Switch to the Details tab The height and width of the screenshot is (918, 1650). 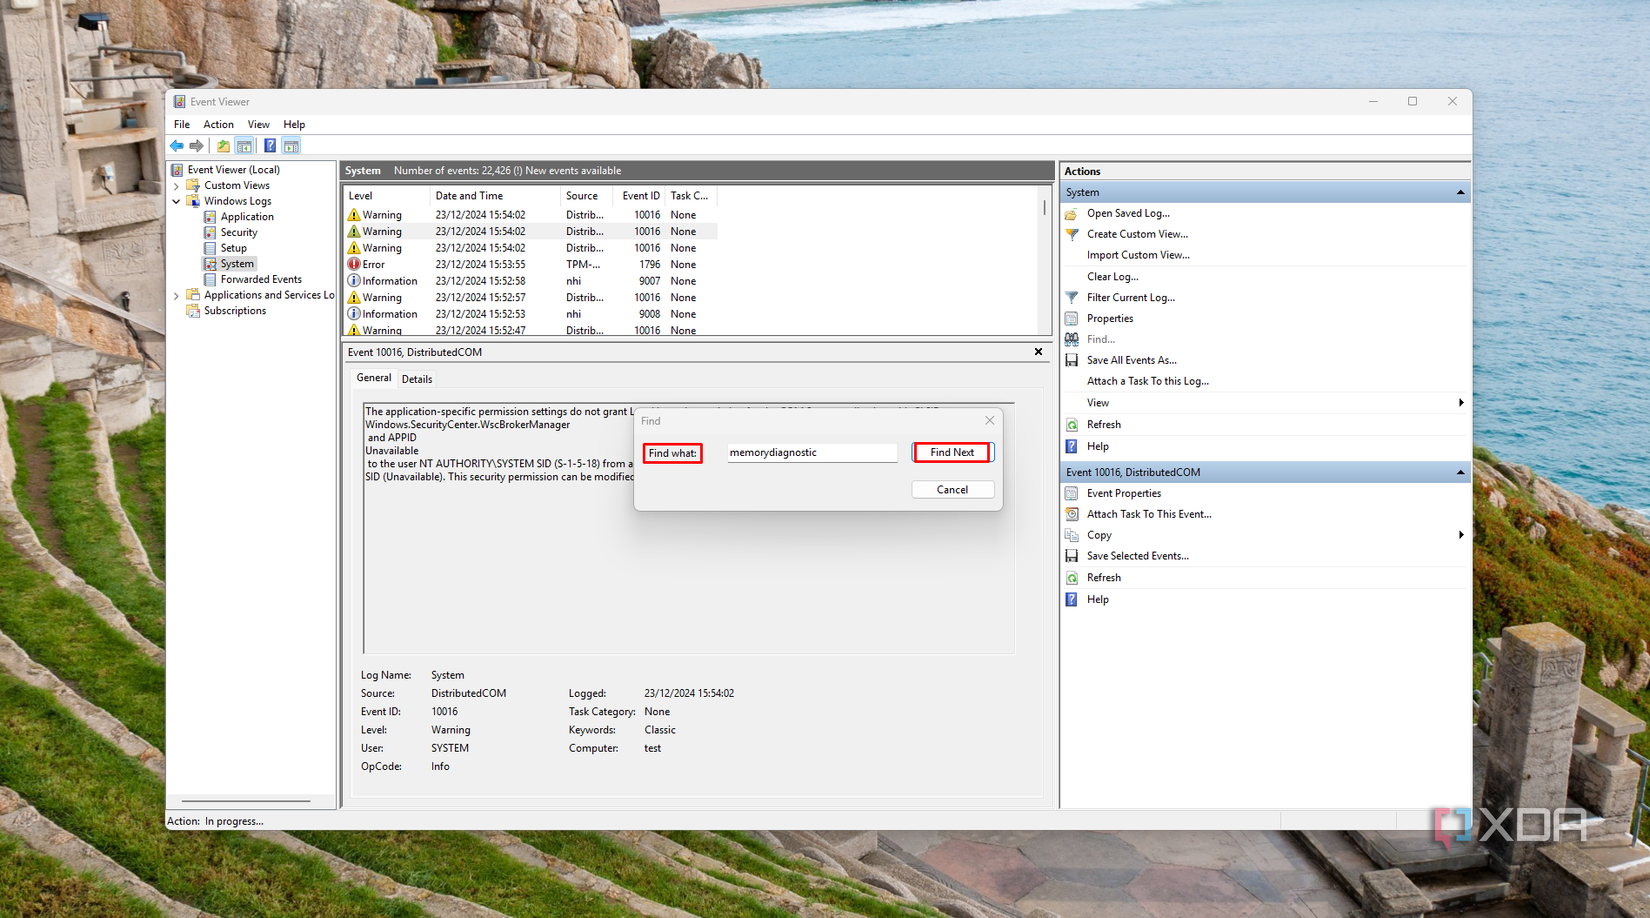click(417, 379)
